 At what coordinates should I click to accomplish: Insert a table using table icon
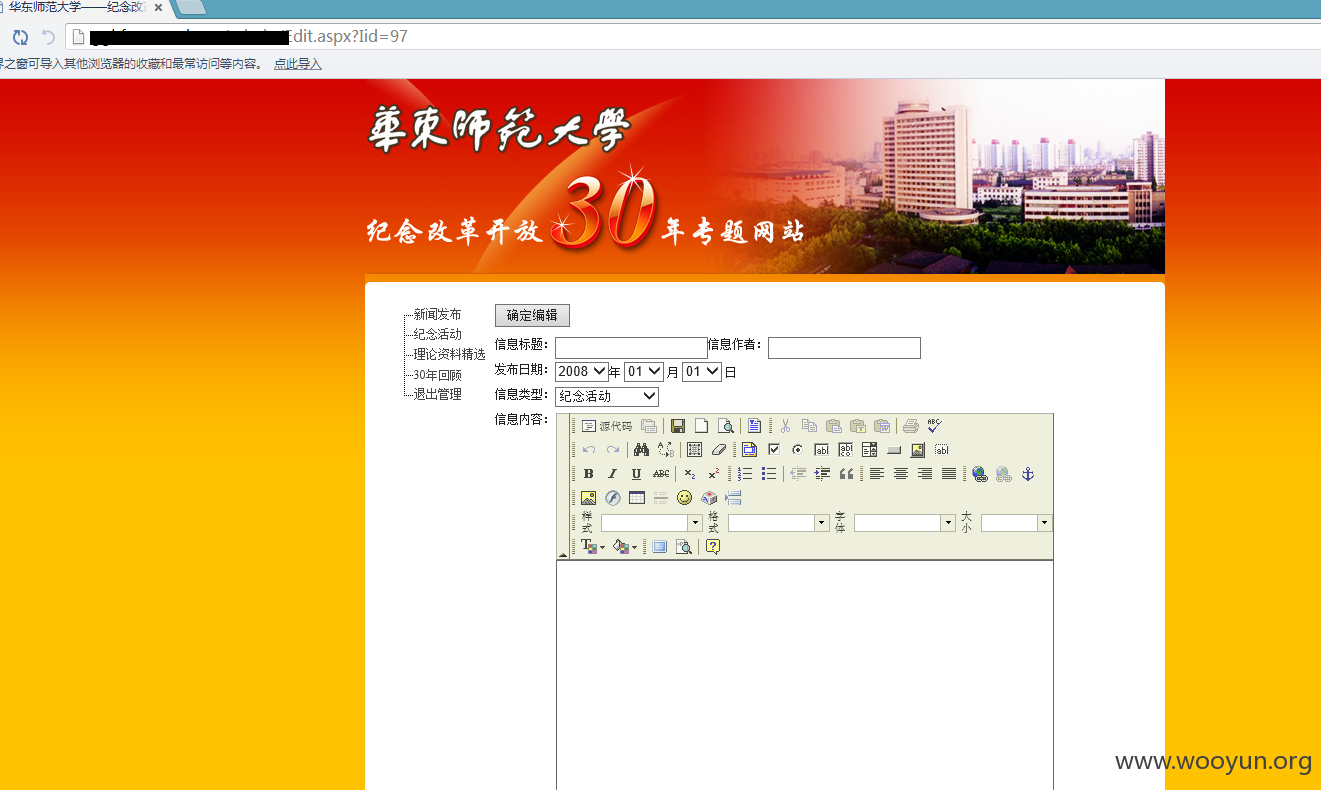point(637,498)
